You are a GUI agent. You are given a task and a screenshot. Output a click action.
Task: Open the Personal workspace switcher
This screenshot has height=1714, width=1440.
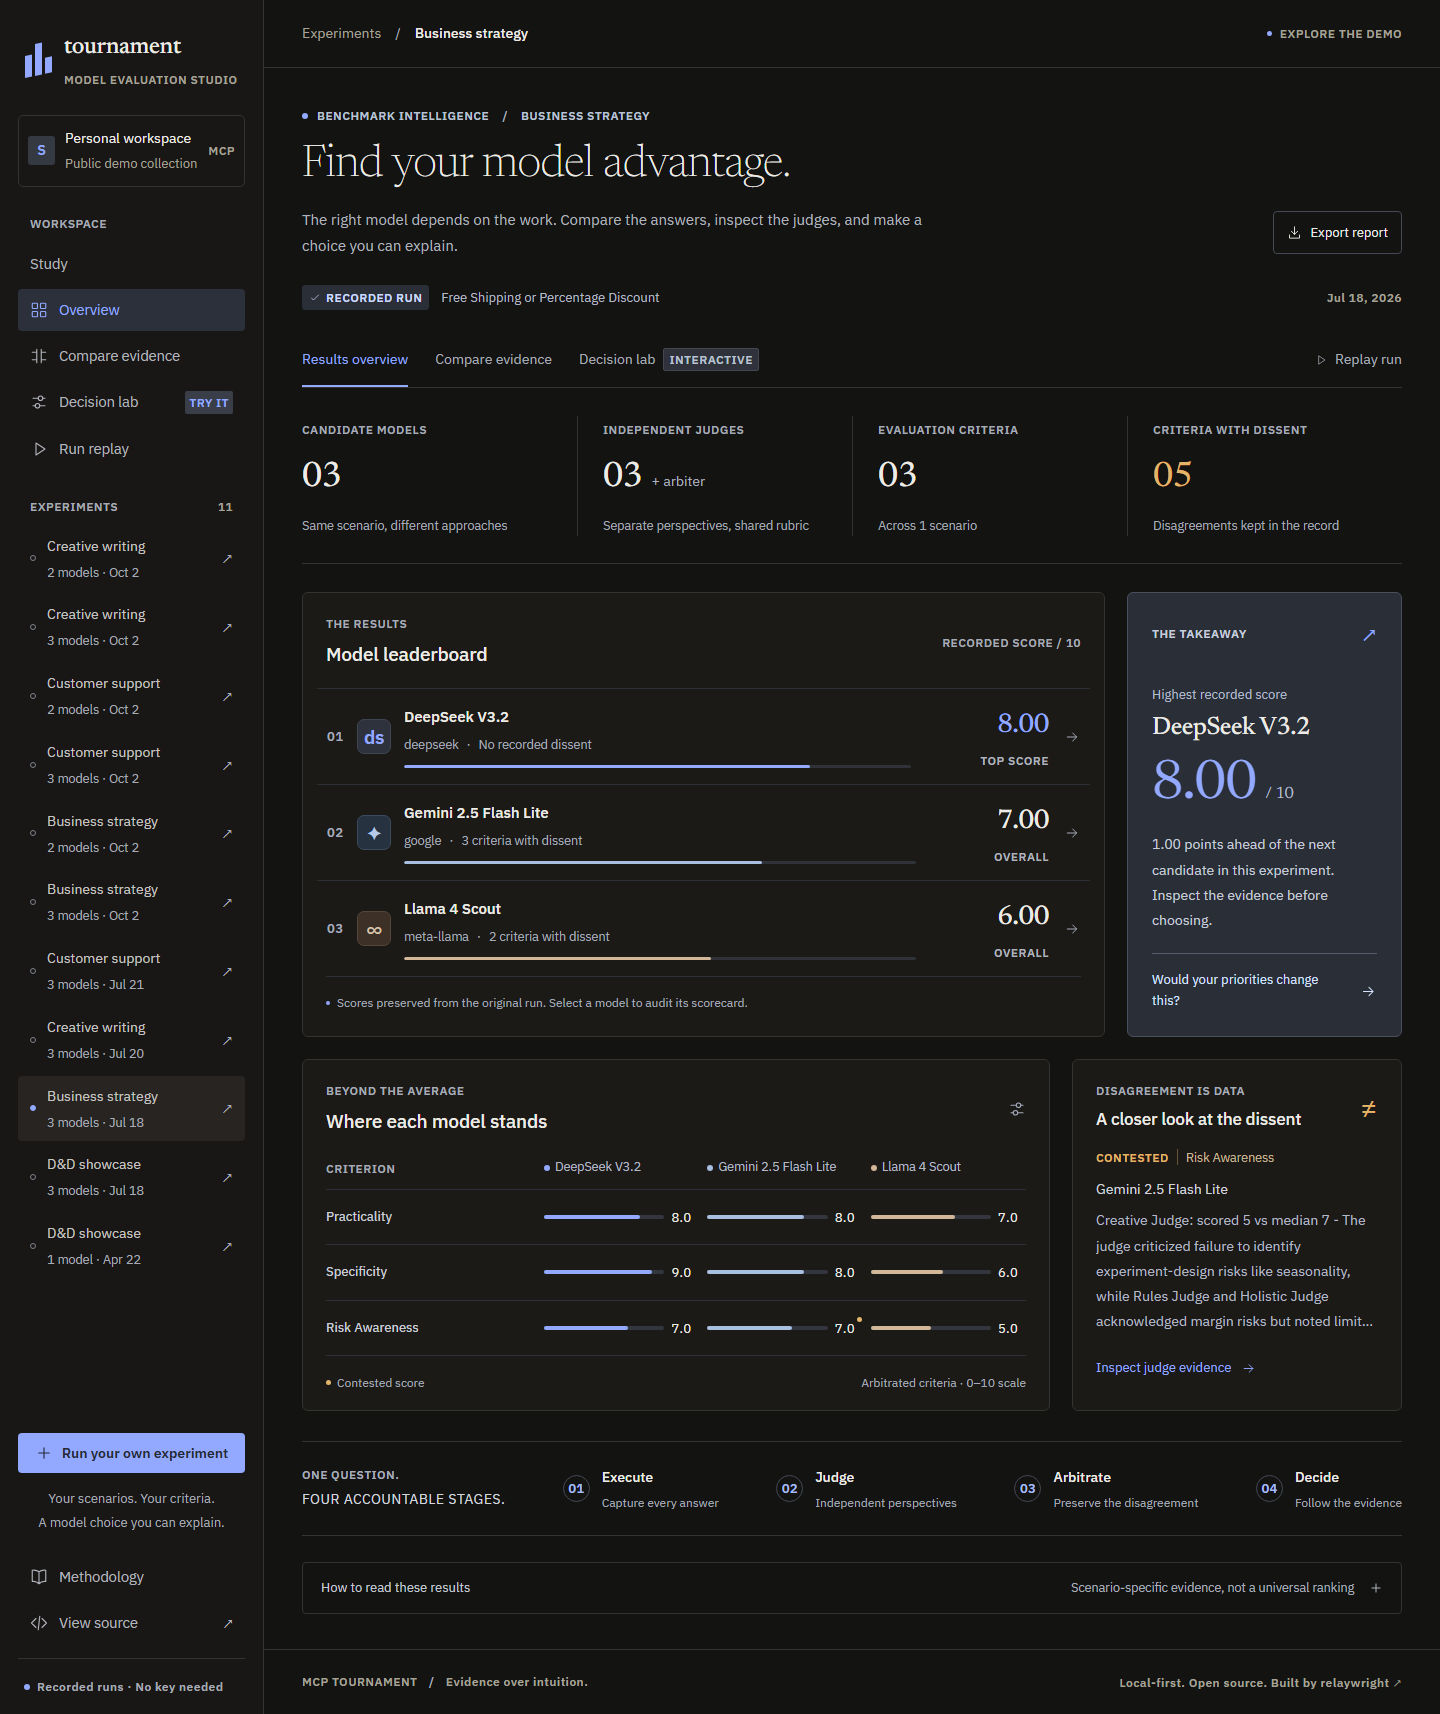coord(131,151)
